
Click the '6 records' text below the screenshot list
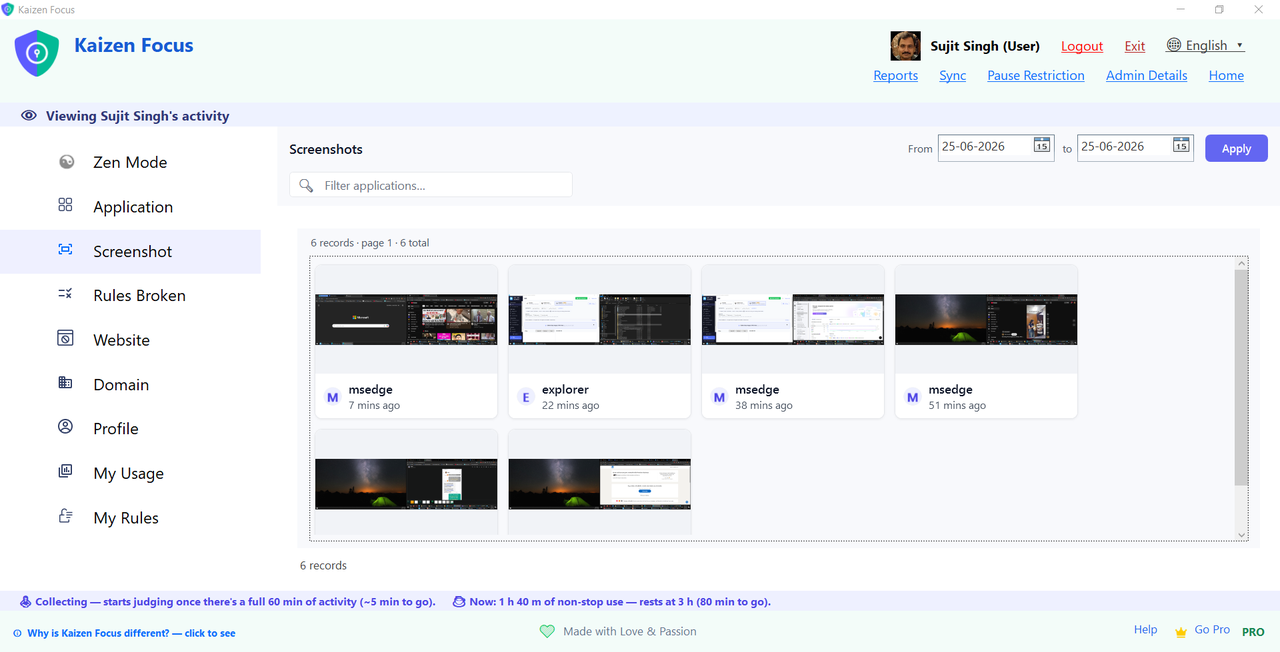(x=323, y=565)
